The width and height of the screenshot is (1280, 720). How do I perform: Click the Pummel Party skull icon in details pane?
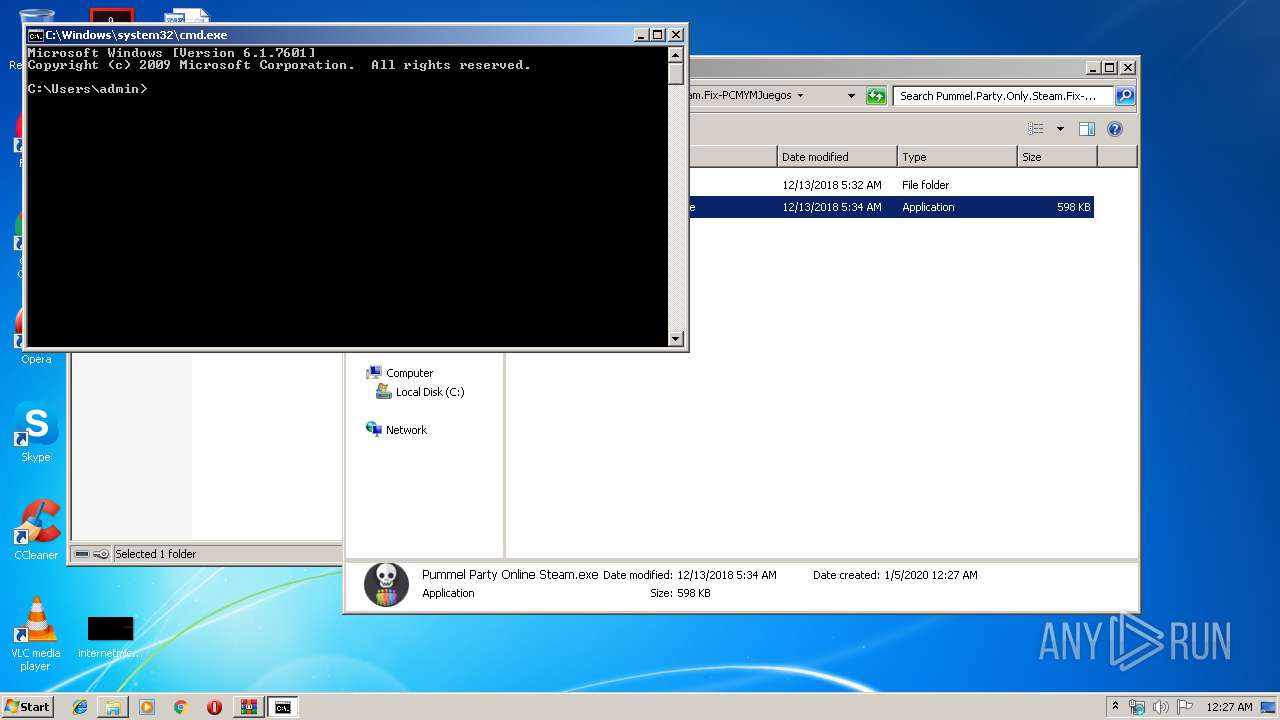click(386, 584)
